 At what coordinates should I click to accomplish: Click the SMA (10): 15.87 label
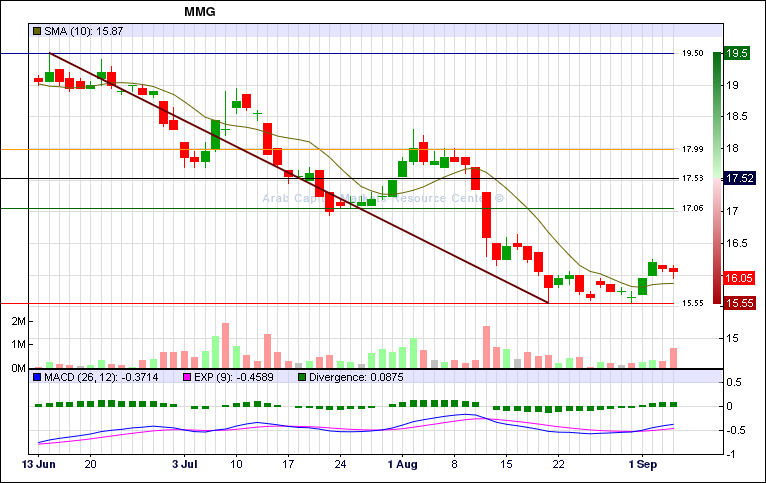(x=84, y=31)
